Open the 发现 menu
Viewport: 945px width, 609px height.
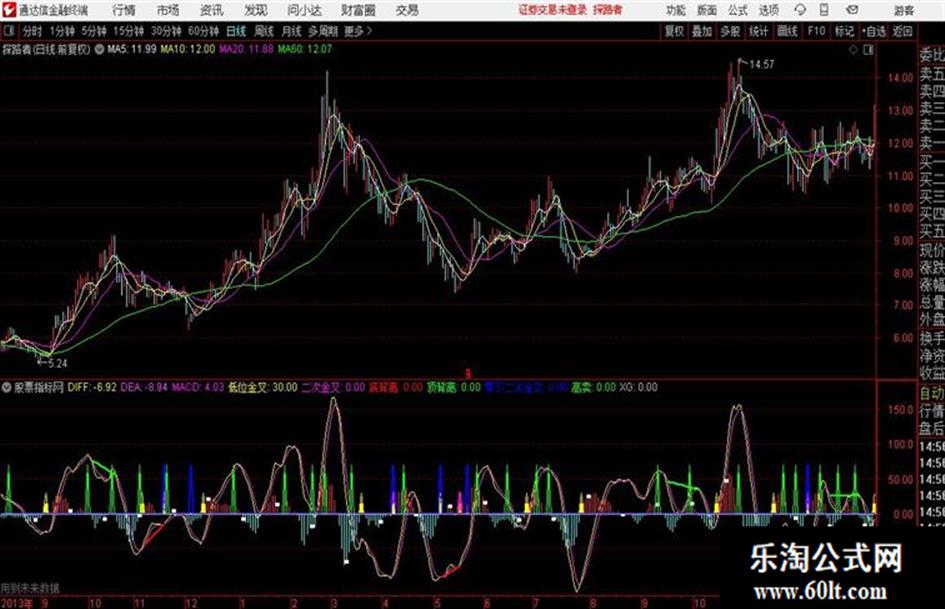point(256,10)
